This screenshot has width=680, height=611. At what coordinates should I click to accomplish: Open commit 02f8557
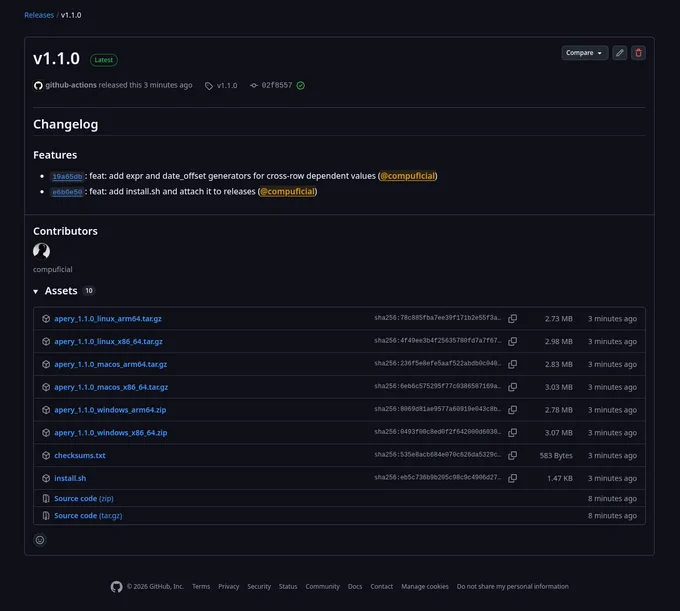[277, 85]
